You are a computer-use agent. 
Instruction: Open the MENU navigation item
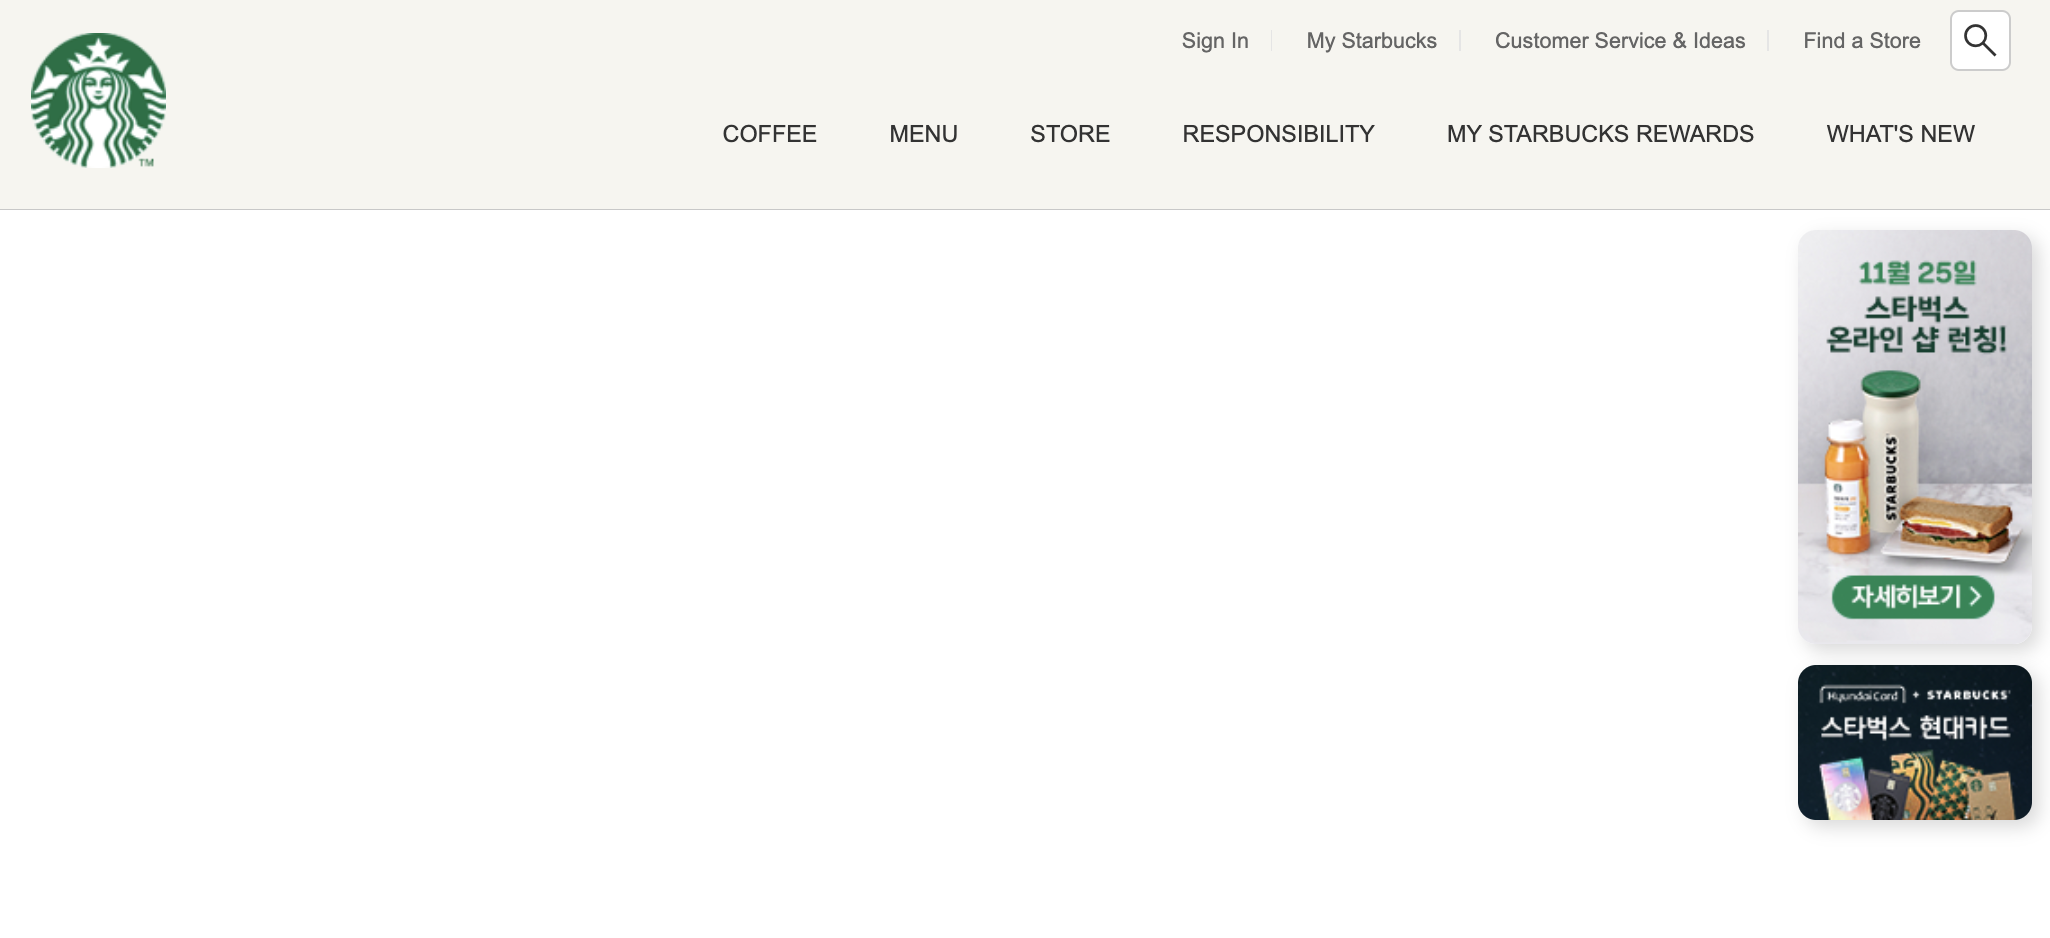[x=924, y=134]
